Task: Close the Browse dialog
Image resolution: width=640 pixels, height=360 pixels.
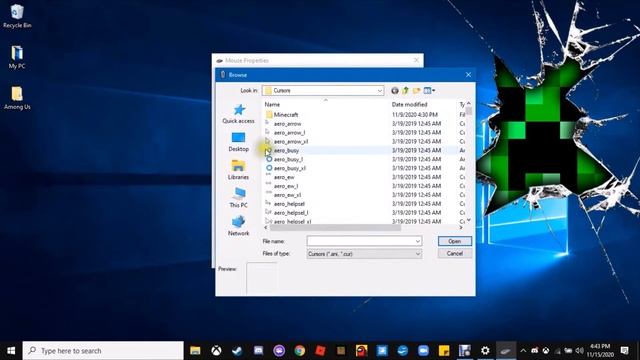Action: coord(468,75)
